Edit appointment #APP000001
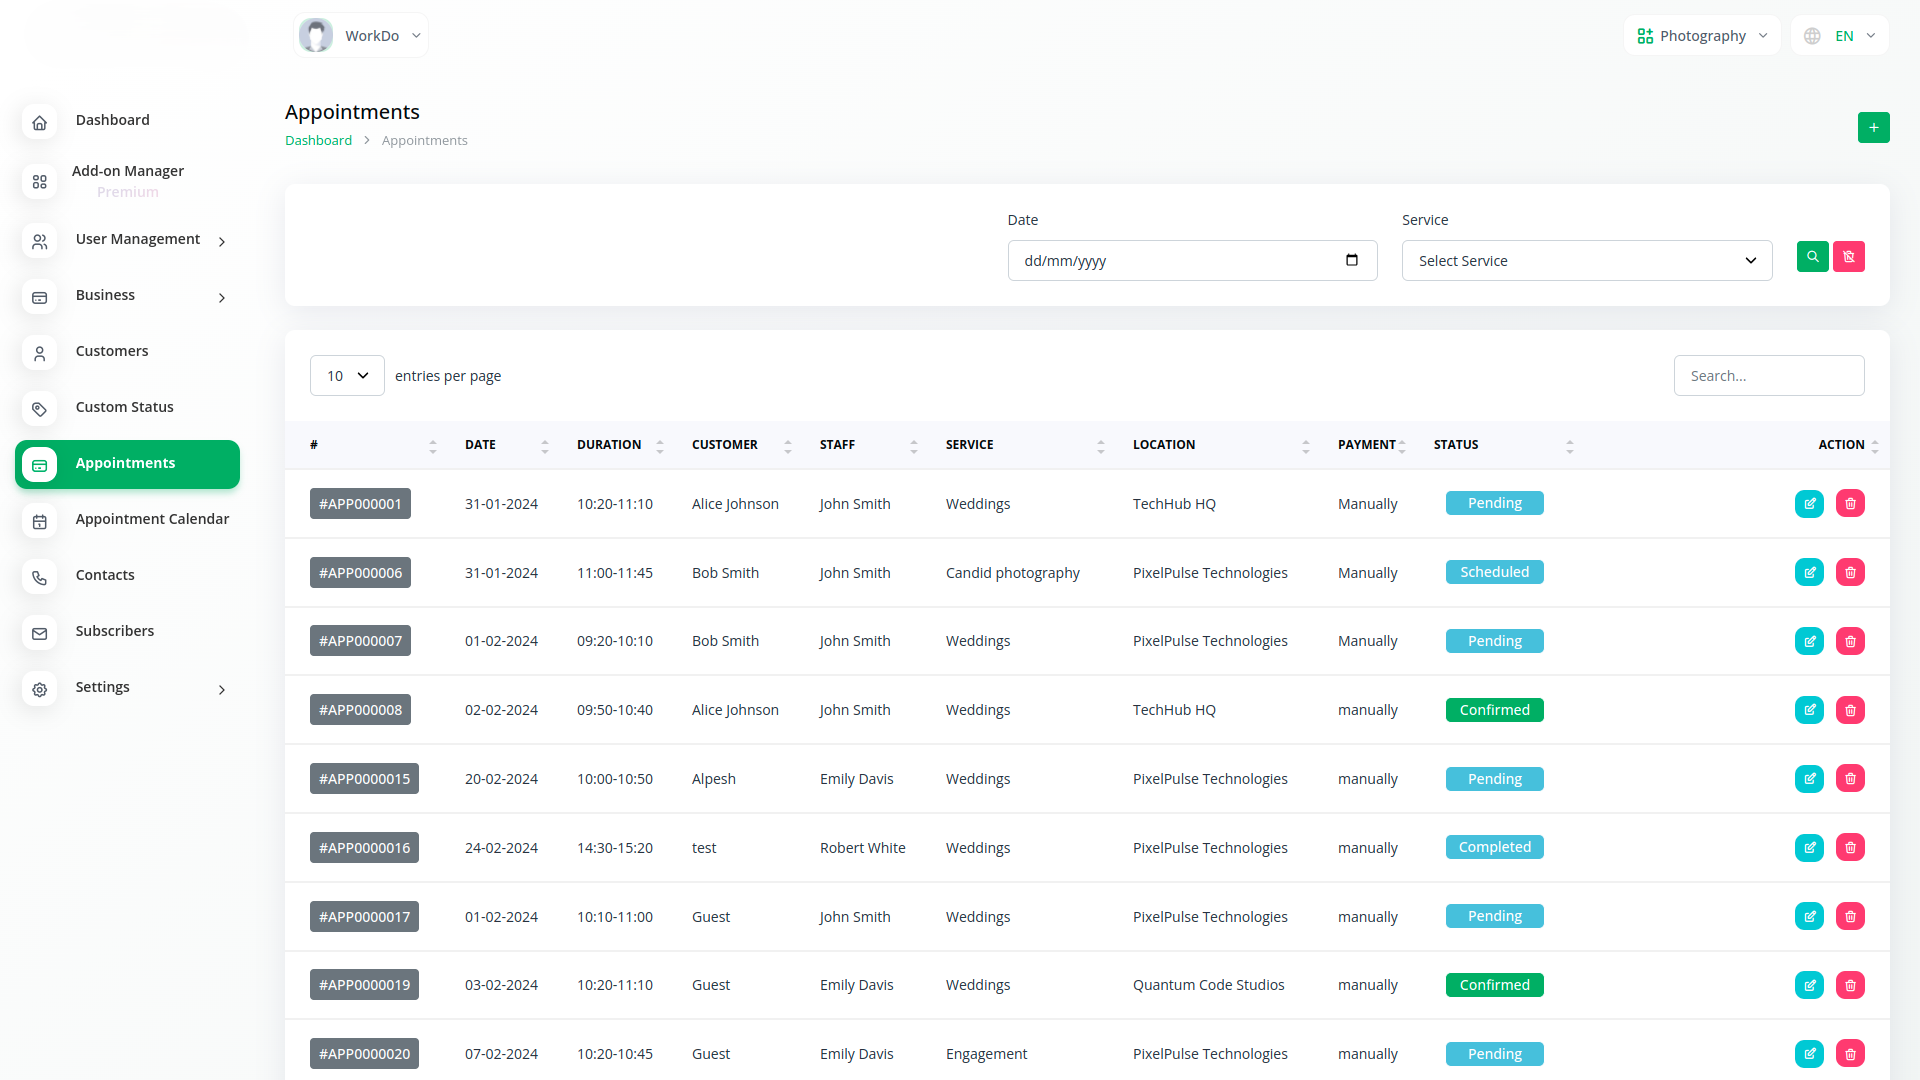This screenshot has width=1920, height=1080. 1809,504
